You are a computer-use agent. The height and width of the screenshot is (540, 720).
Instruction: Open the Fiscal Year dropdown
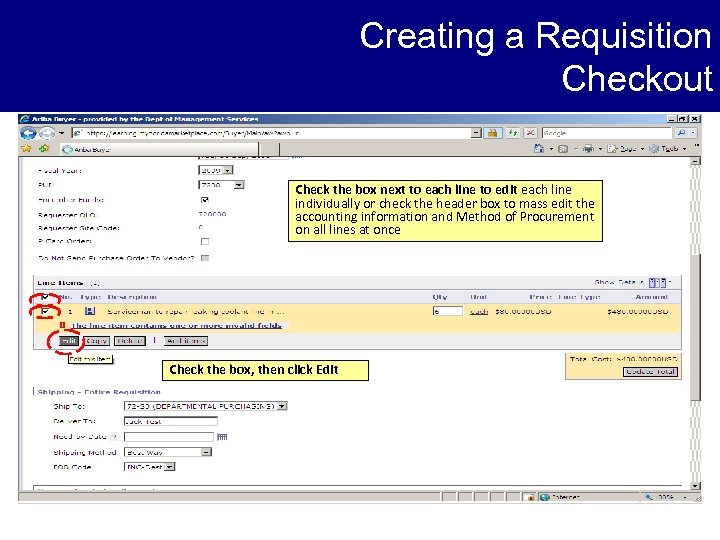216,170
